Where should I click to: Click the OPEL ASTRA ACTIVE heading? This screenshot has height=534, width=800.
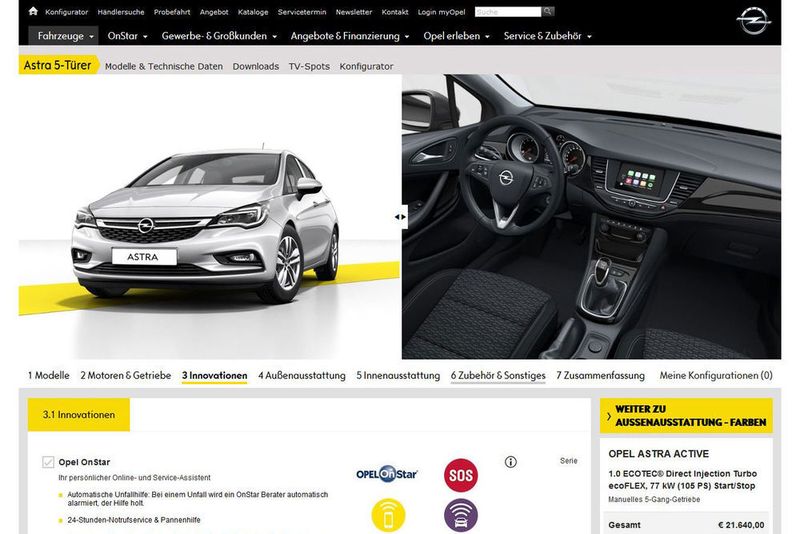click(658, 454)
